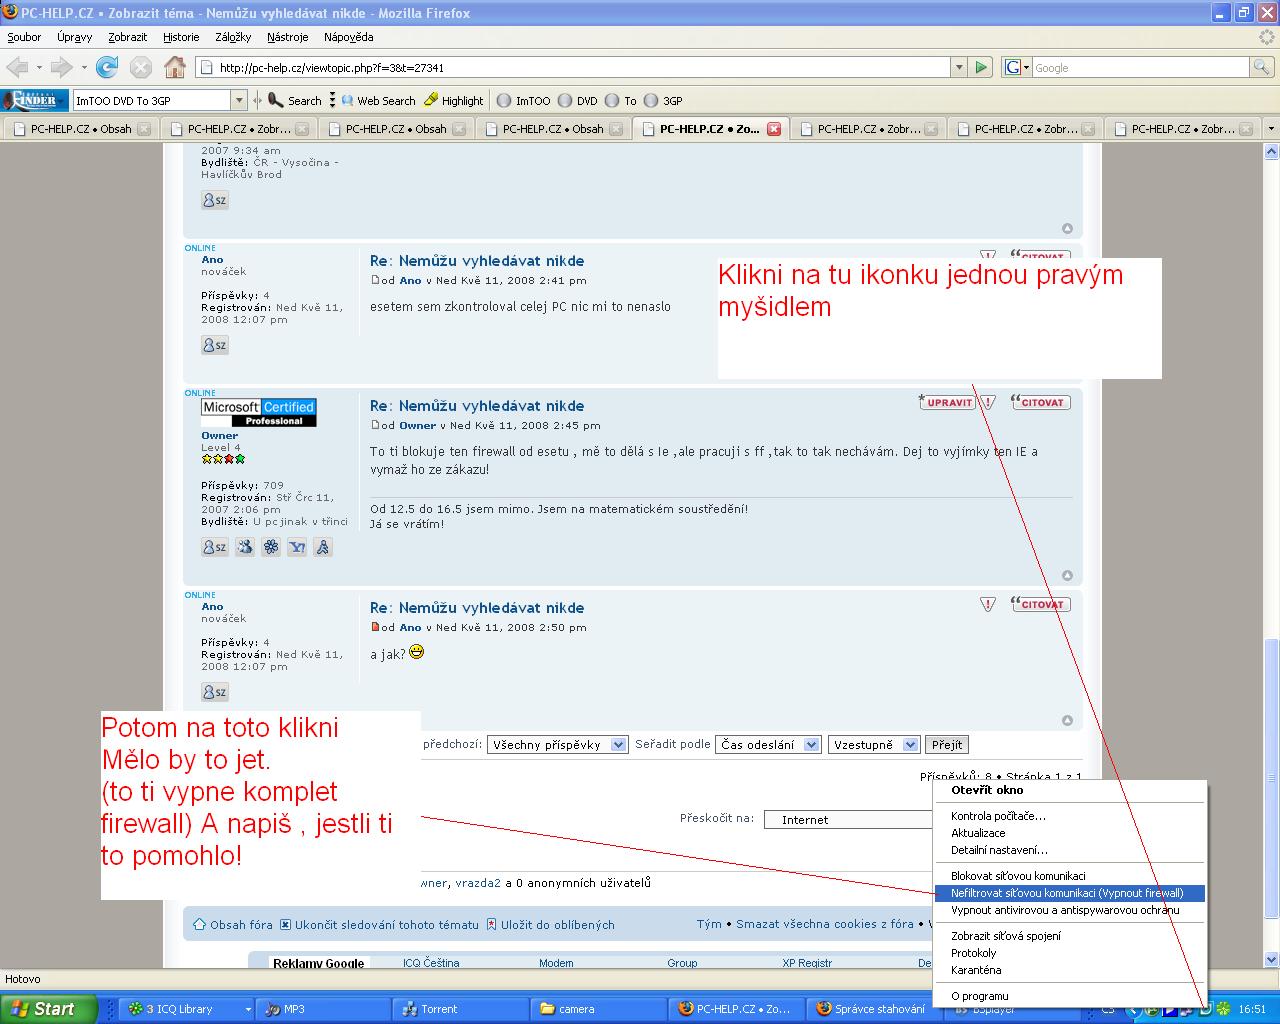
Task: Open the 'Všechny příspěvky' dropdown
Action: coord(557,744)
